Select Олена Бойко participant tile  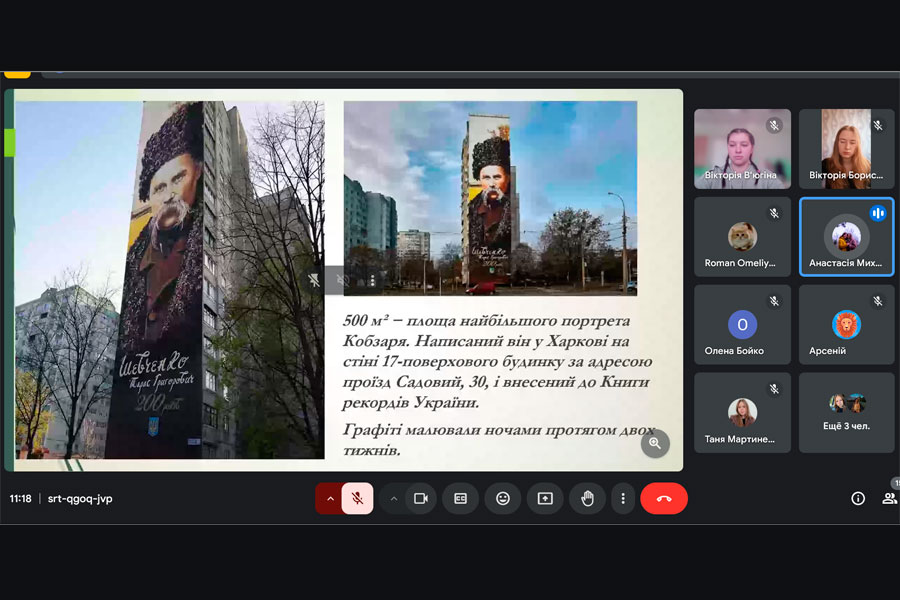[742, 325]
